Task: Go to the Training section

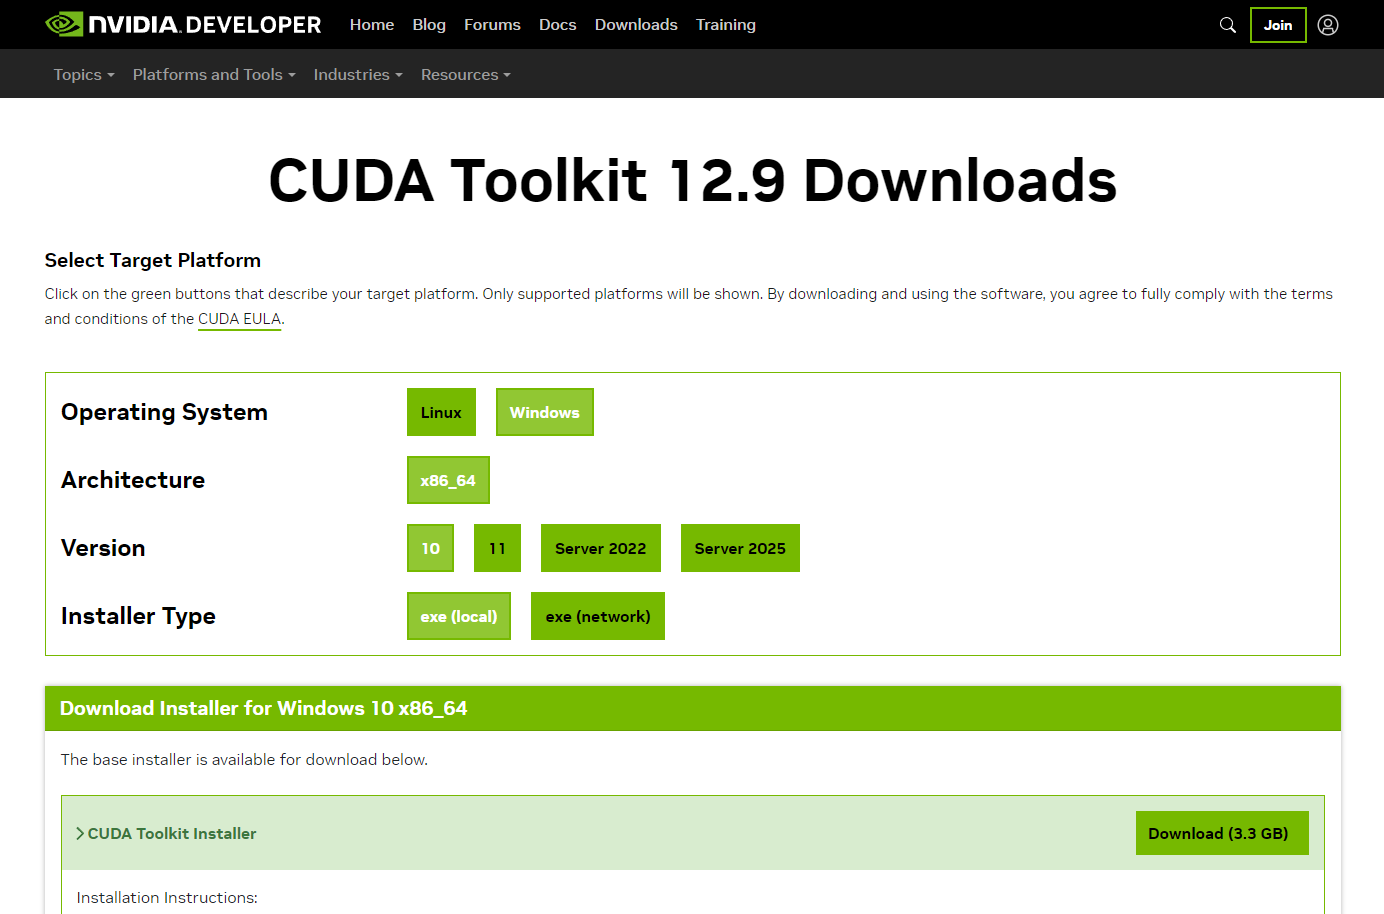Action: tap(725, 24)
